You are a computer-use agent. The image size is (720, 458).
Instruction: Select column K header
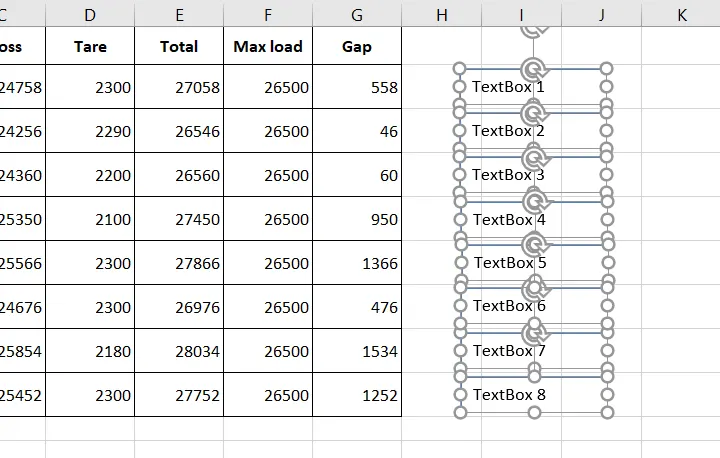coord(680,14)
